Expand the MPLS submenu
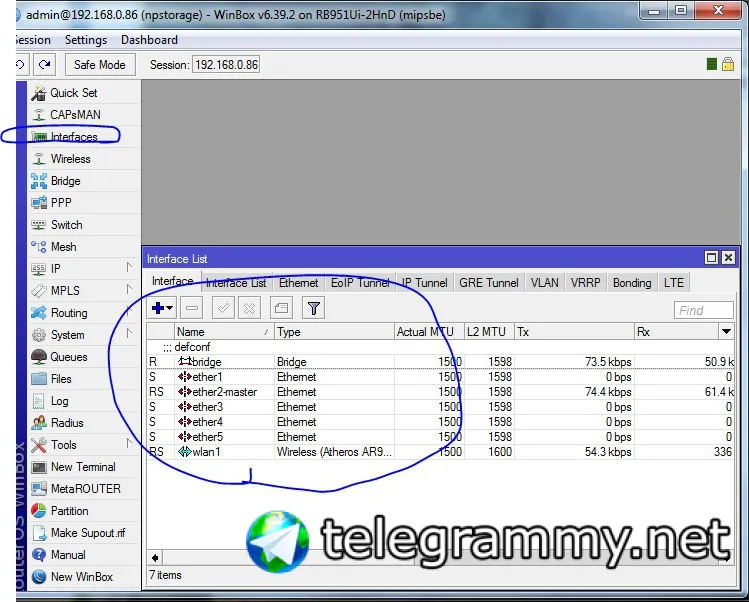The width and height of the screenshot is (749, 602). (x=84, y=290)
